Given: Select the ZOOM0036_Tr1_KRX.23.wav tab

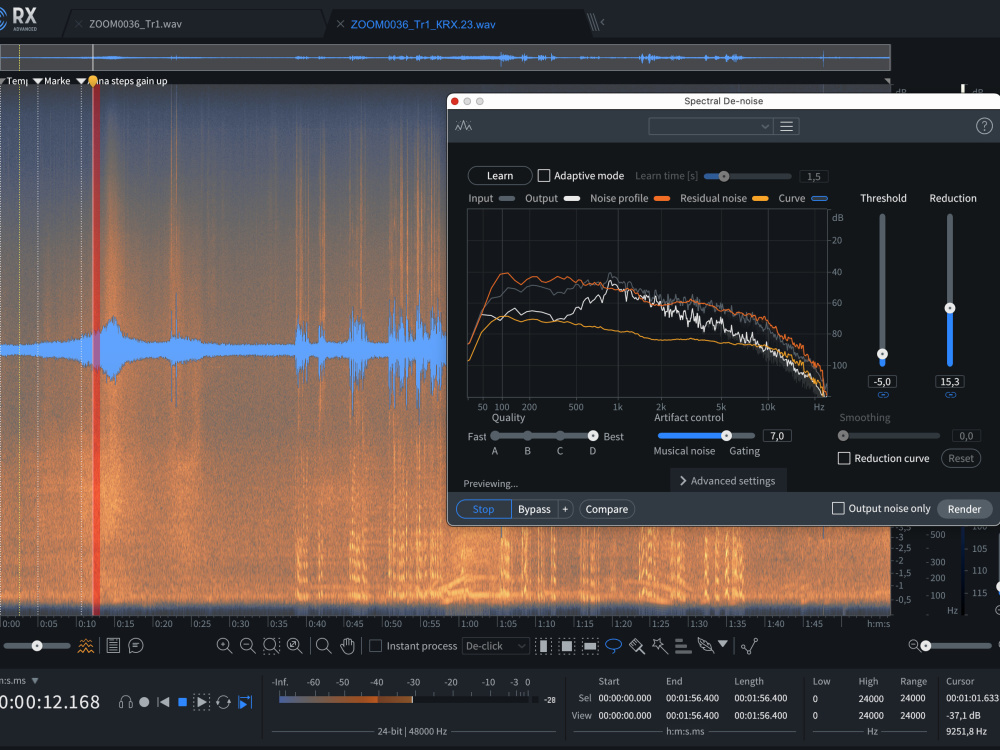Looking at the screenshot, I should point(423,24).
